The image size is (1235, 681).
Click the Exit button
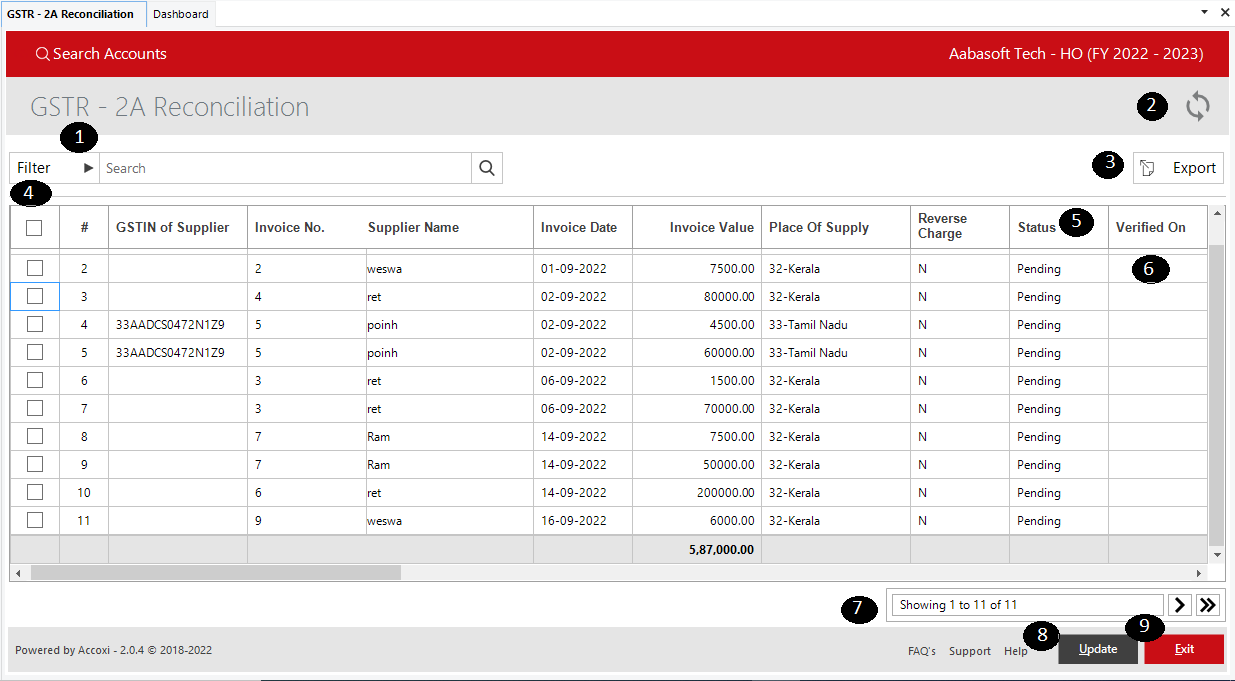click(x=1184, y=649)
